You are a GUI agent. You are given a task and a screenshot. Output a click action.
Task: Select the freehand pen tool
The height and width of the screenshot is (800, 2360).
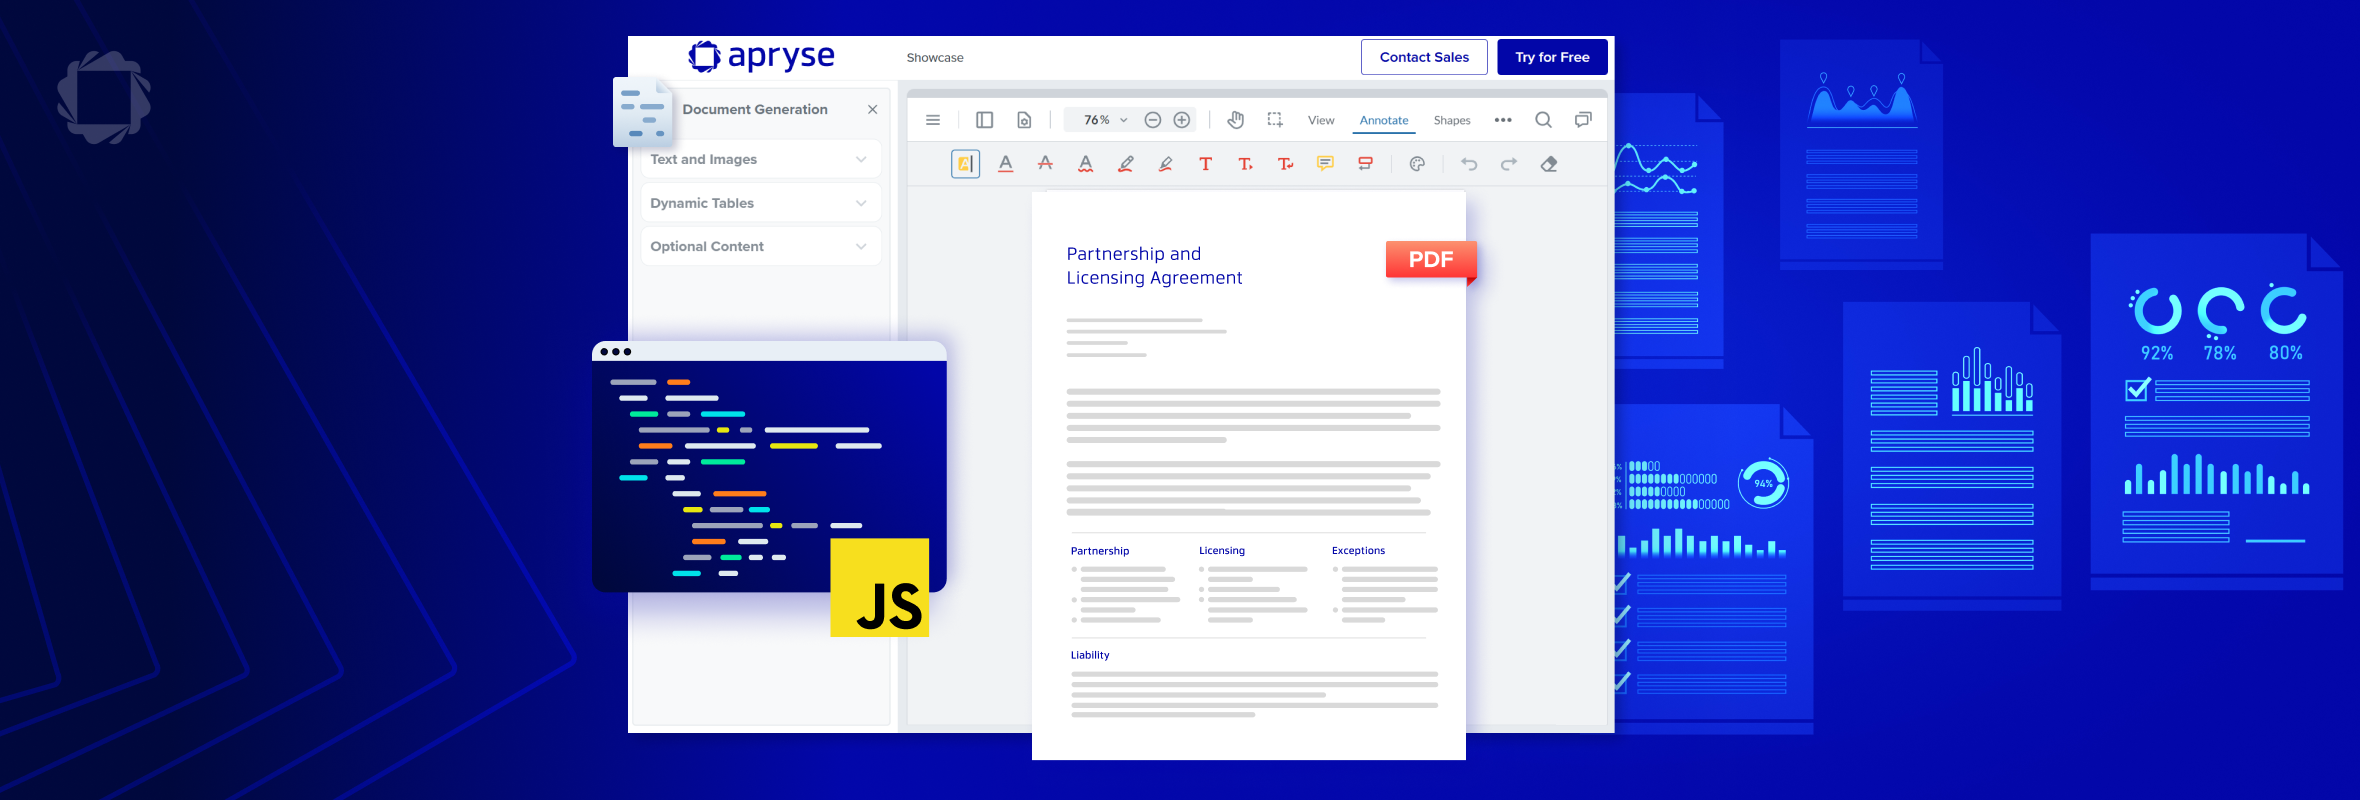[1126, 164]
